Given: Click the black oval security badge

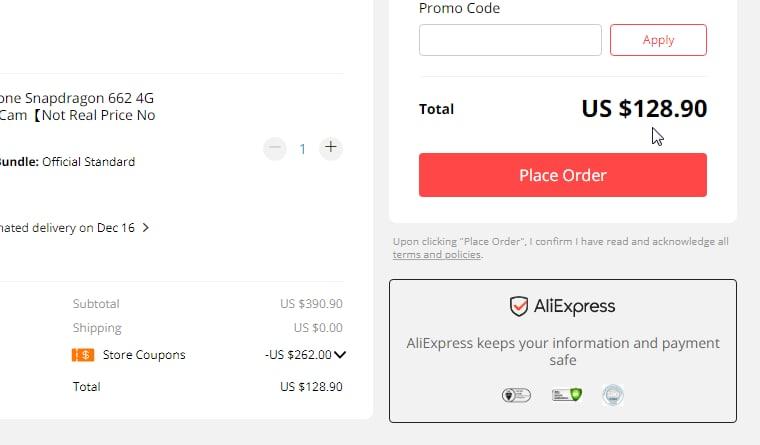Looking at the screenshot, I should [x=516, y=395].
